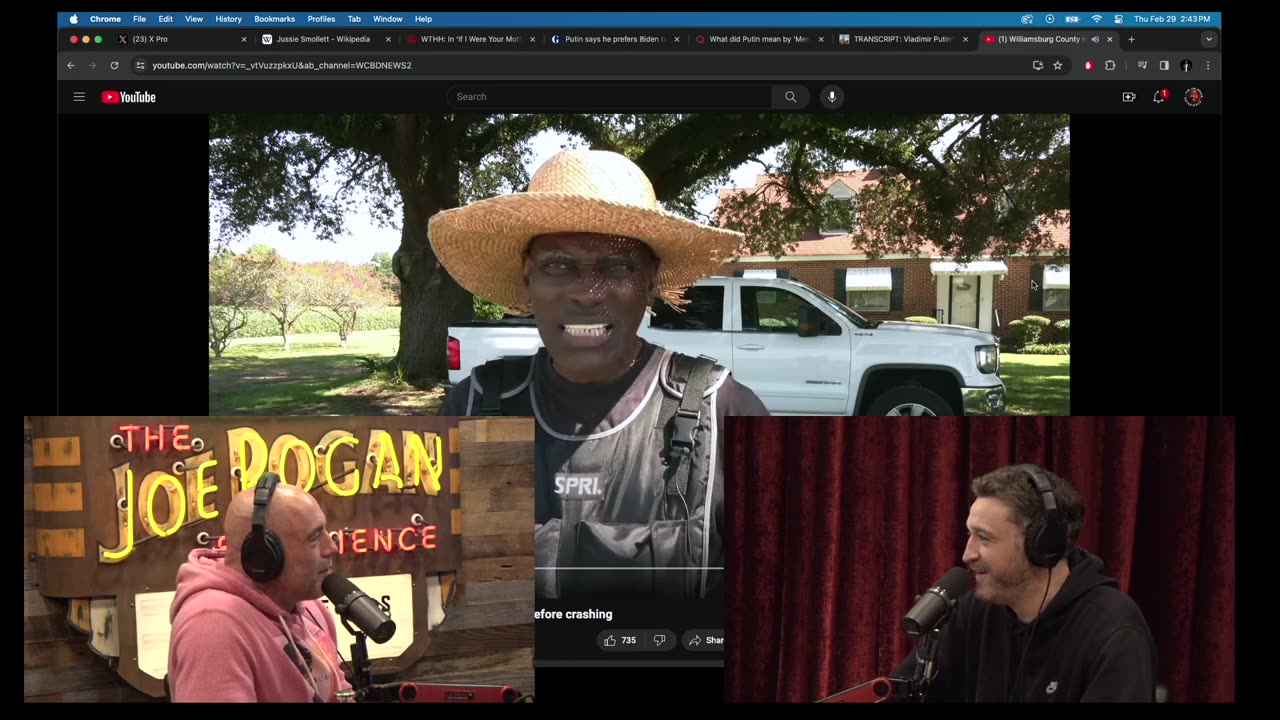Like the video with thumbs up
The image size is (1280, 720).
[620, 640]
